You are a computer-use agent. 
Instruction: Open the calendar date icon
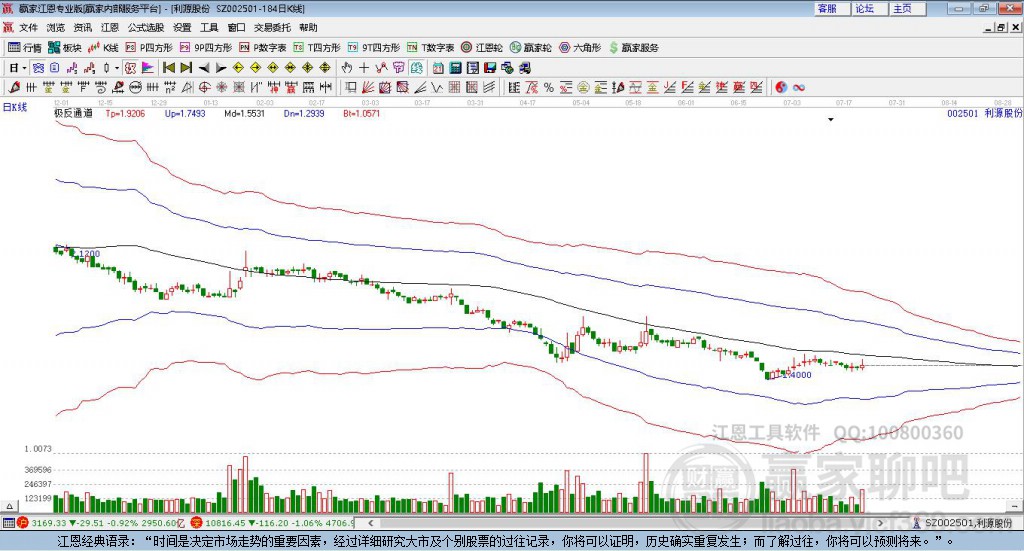point(438,68)
